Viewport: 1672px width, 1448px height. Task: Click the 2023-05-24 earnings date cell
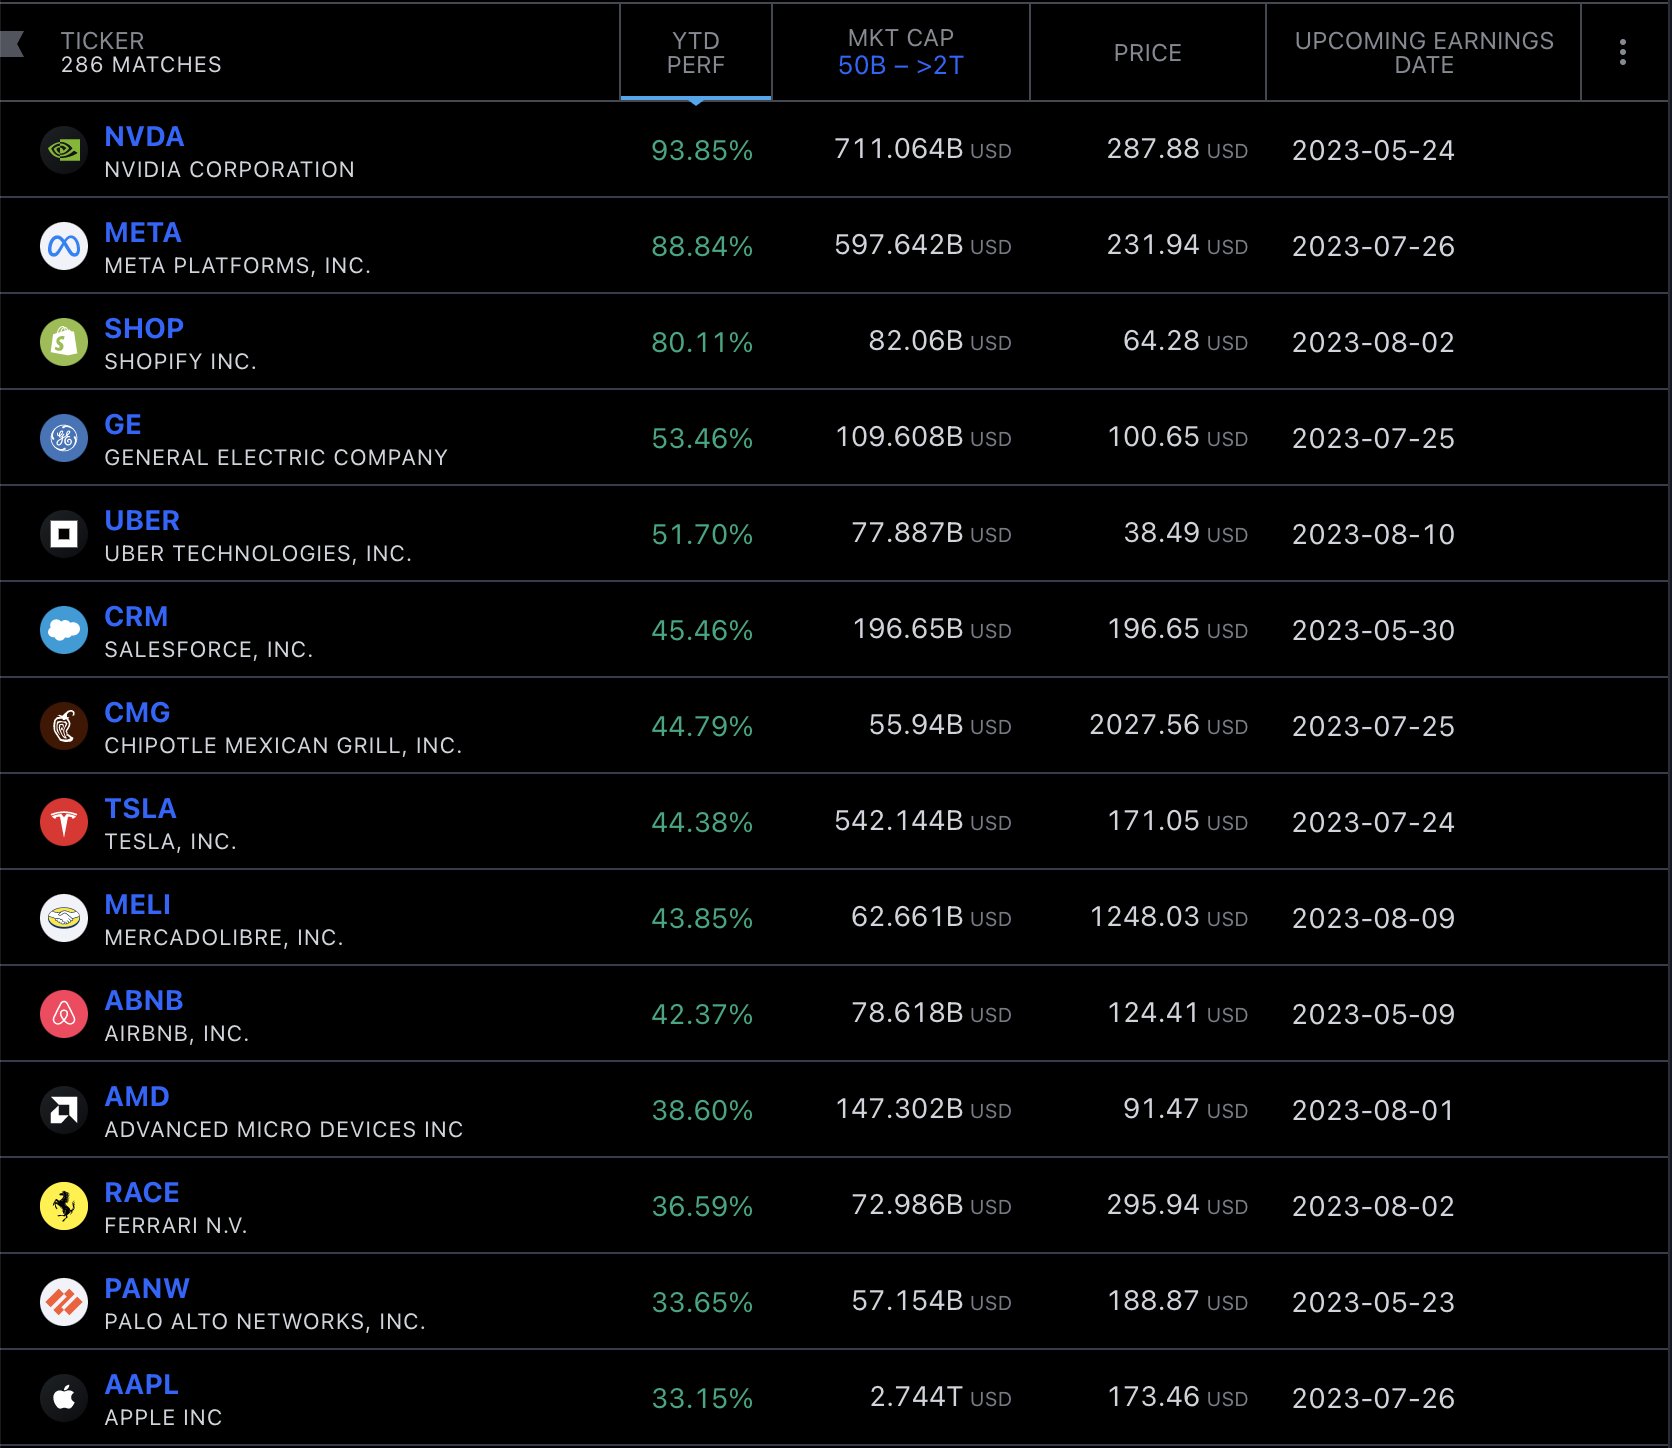(1373, 150)
